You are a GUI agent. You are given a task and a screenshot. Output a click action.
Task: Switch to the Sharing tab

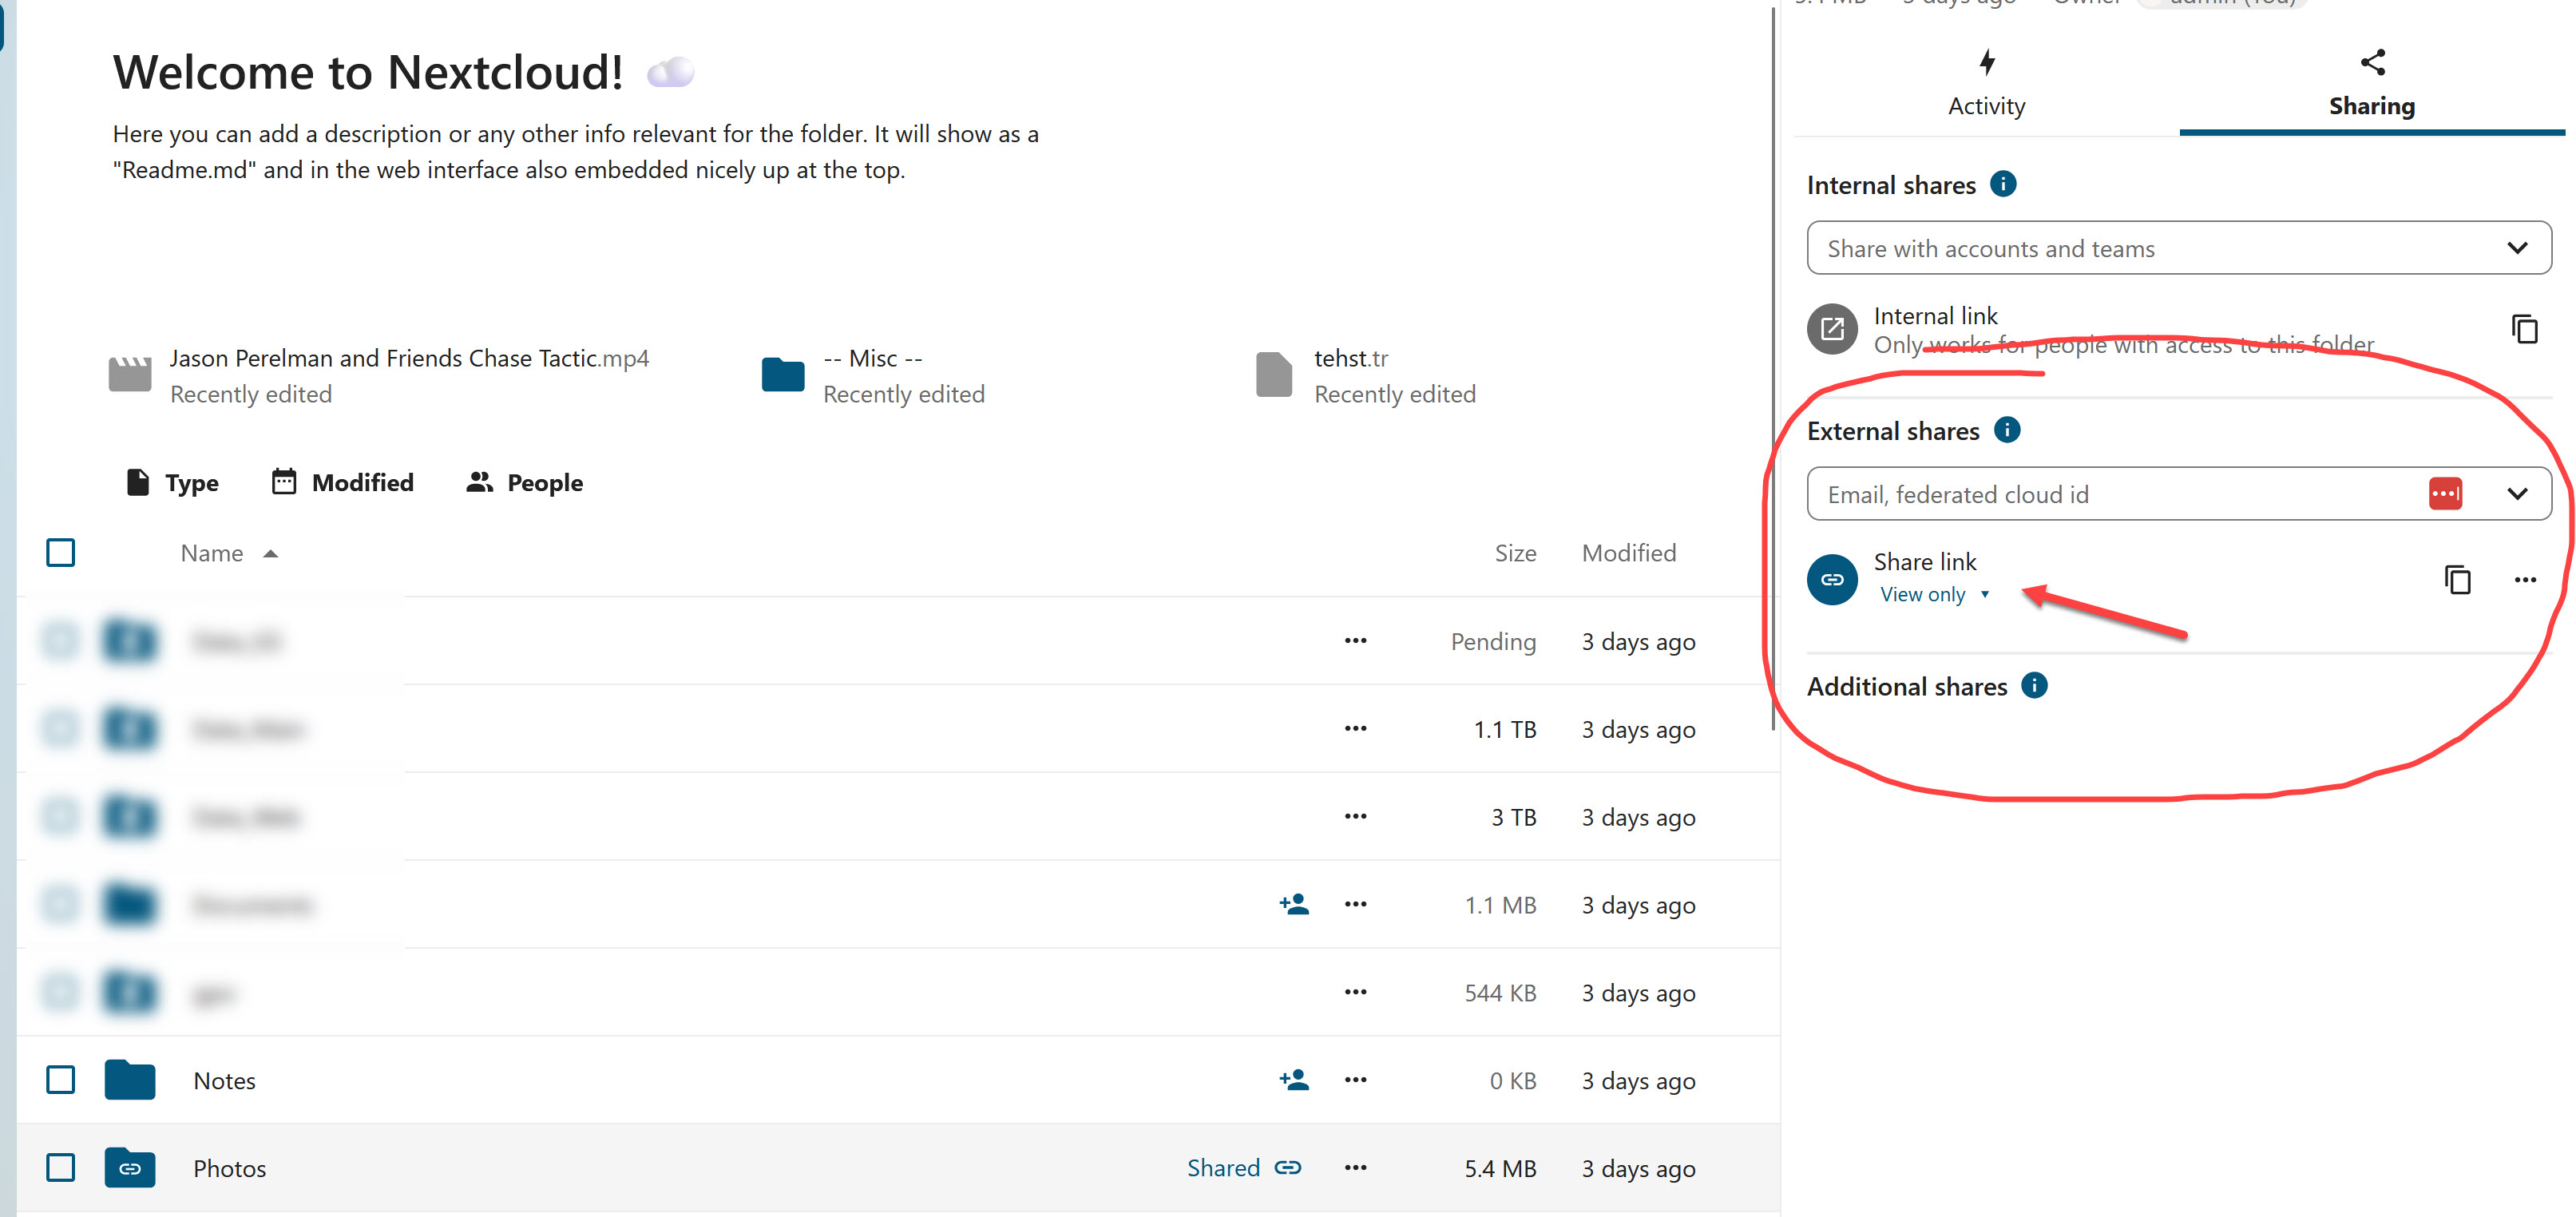[x=2371, y=84]
